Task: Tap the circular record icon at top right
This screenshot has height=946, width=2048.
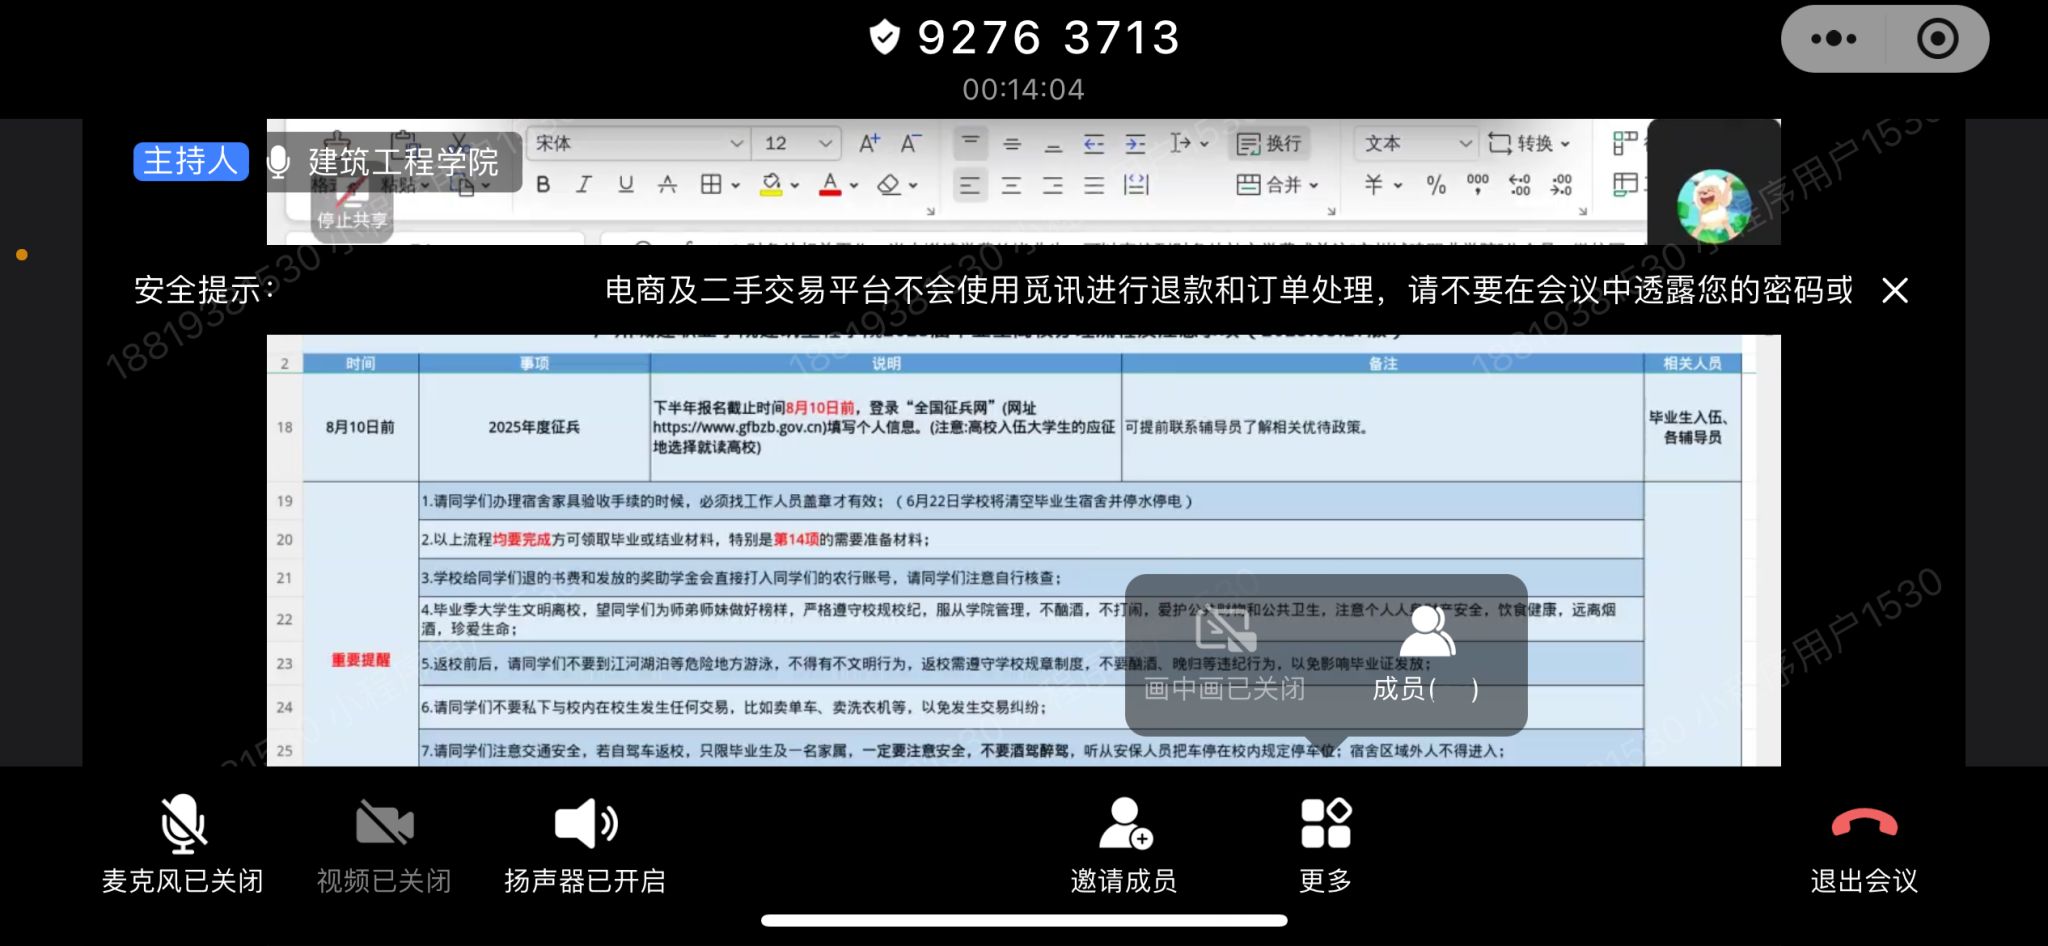Action: tap(1937, 39)
